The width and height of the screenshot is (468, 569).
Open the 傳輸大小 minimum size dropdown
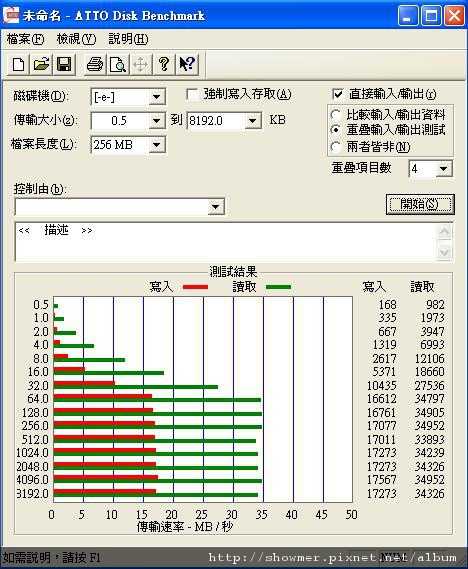point(157,120)
